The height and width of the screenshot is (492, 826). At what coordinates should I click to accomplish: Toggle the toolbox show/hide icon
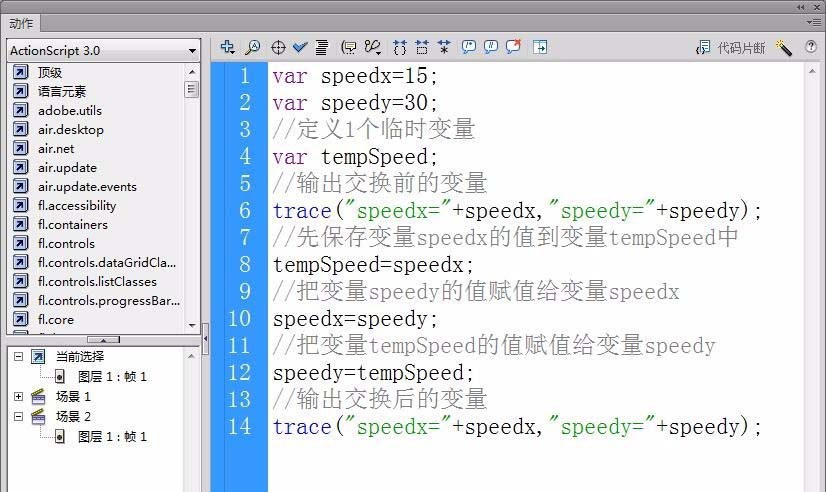(x=540, y=47)
